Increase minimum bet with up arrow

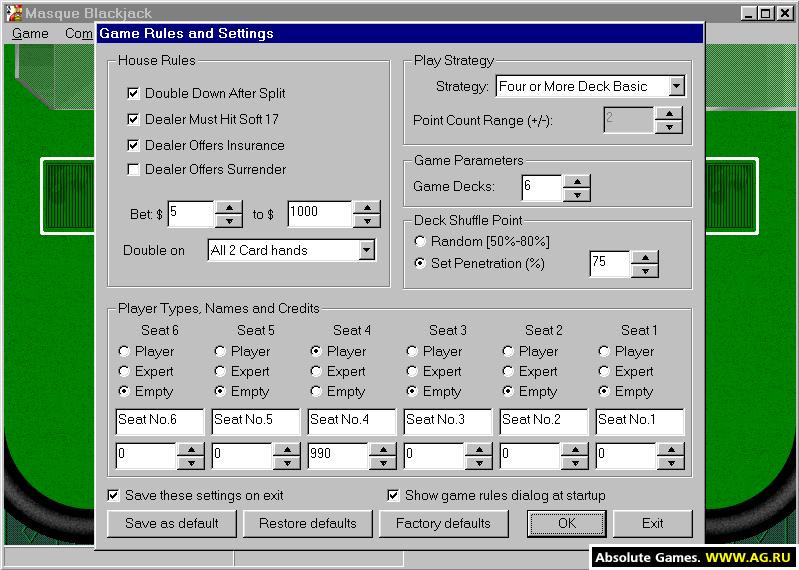click(229, 208)
